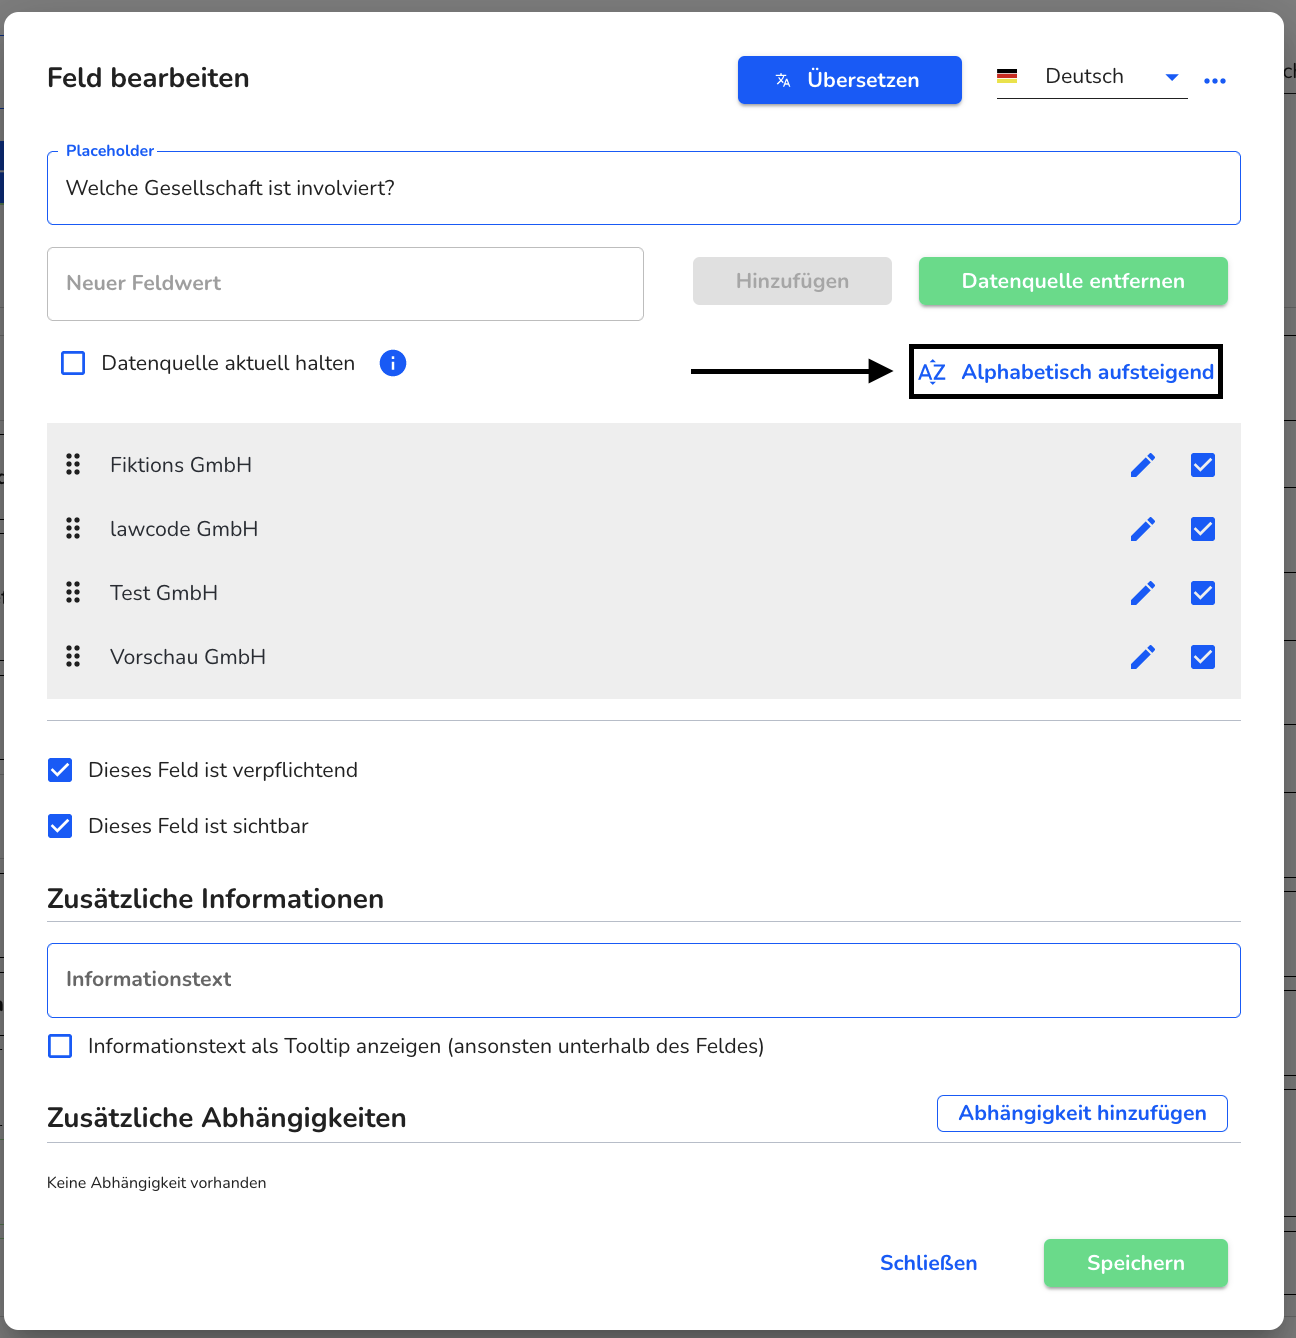This screenshot has width=1296, height=1338.
Task: Click the Übersetzen translate button
Action: click(x=849, y=80)
